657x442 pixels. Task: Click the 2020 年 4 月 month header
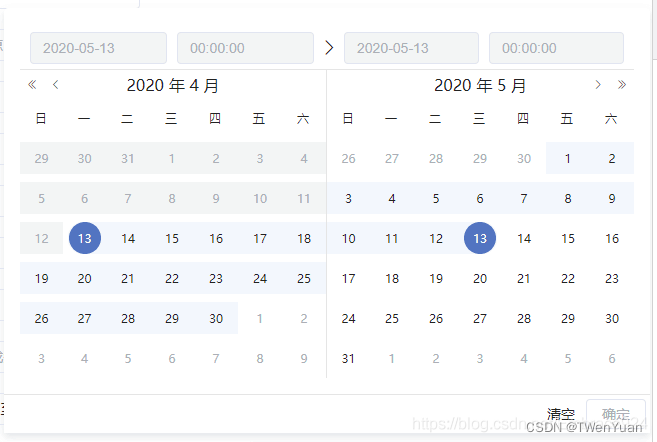(x=173, y=85)
